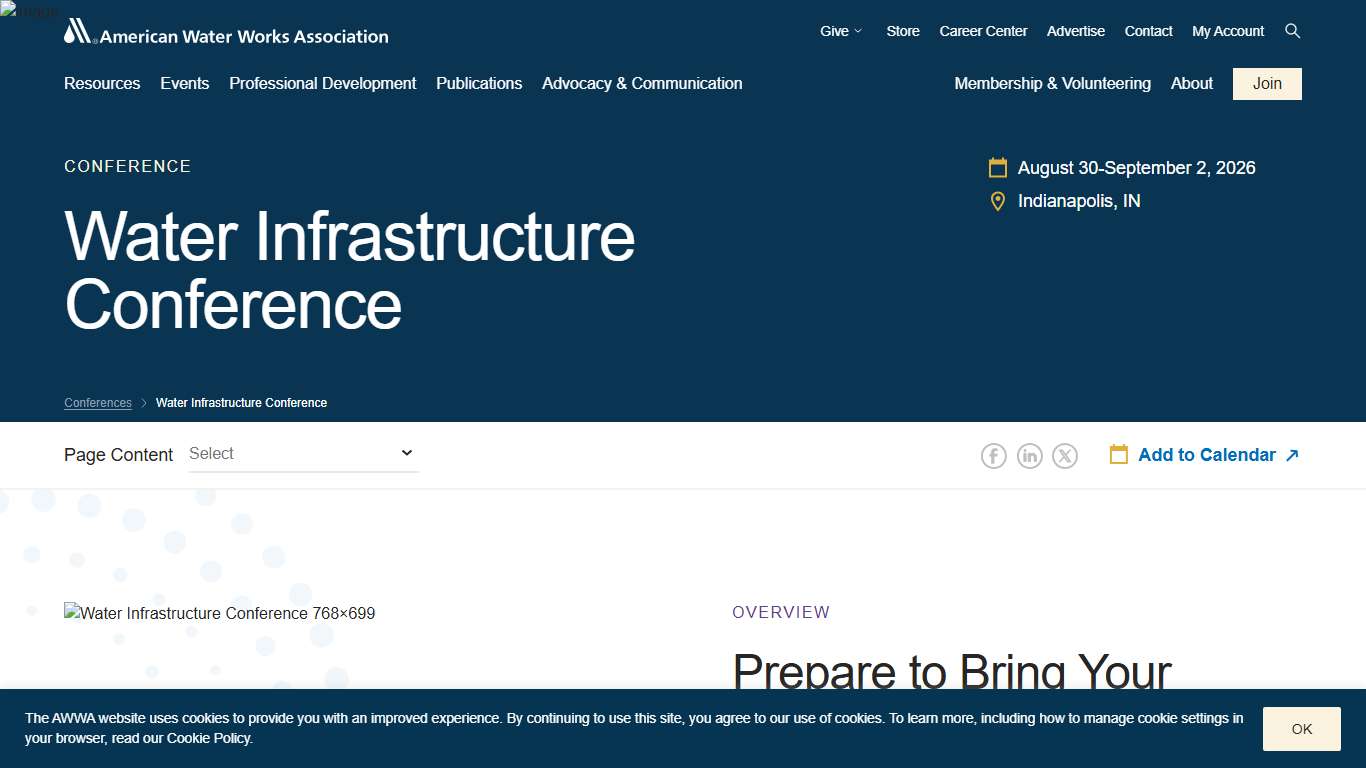
Task: Open the Membership & Volunteering menu
Action: click(1052, 84)
